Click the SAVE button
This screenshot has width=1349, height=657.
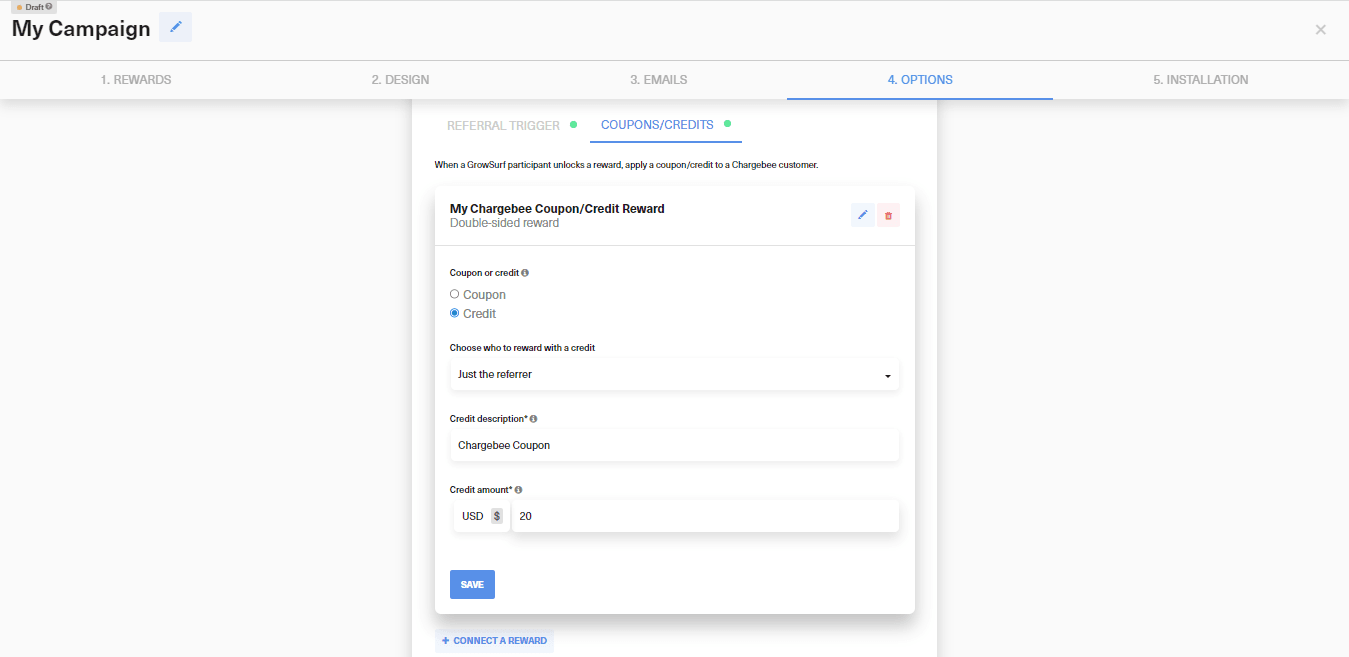coord(471,584)
